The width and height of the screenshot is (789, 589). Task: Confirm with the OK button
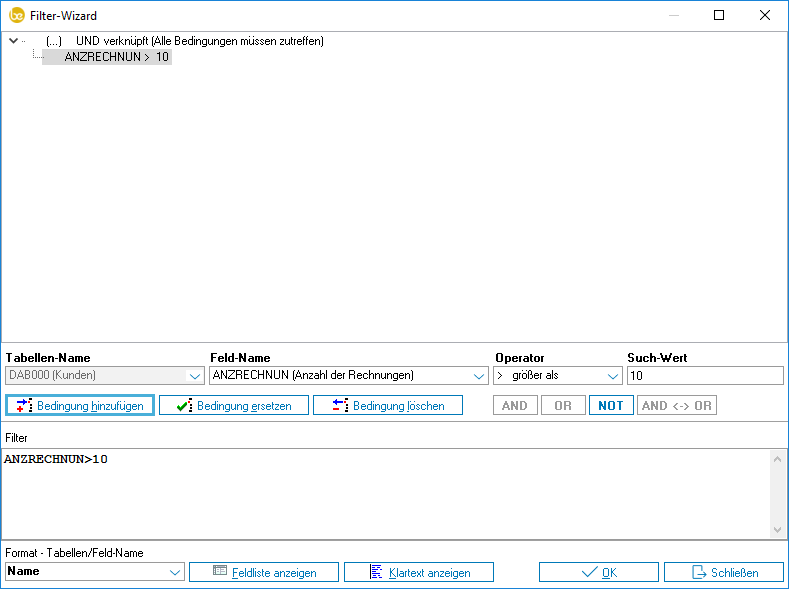(x=598, y=573)
